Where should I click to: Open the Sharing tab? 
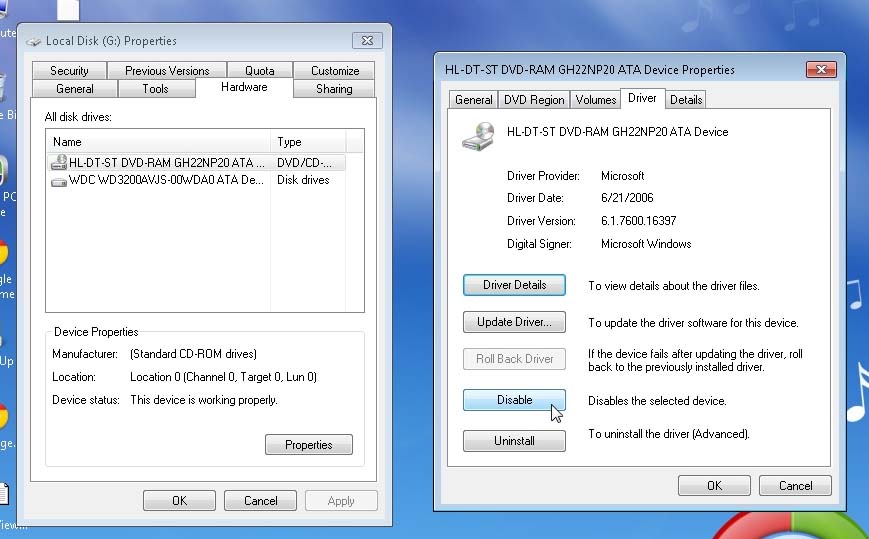(x=334, y=89)
